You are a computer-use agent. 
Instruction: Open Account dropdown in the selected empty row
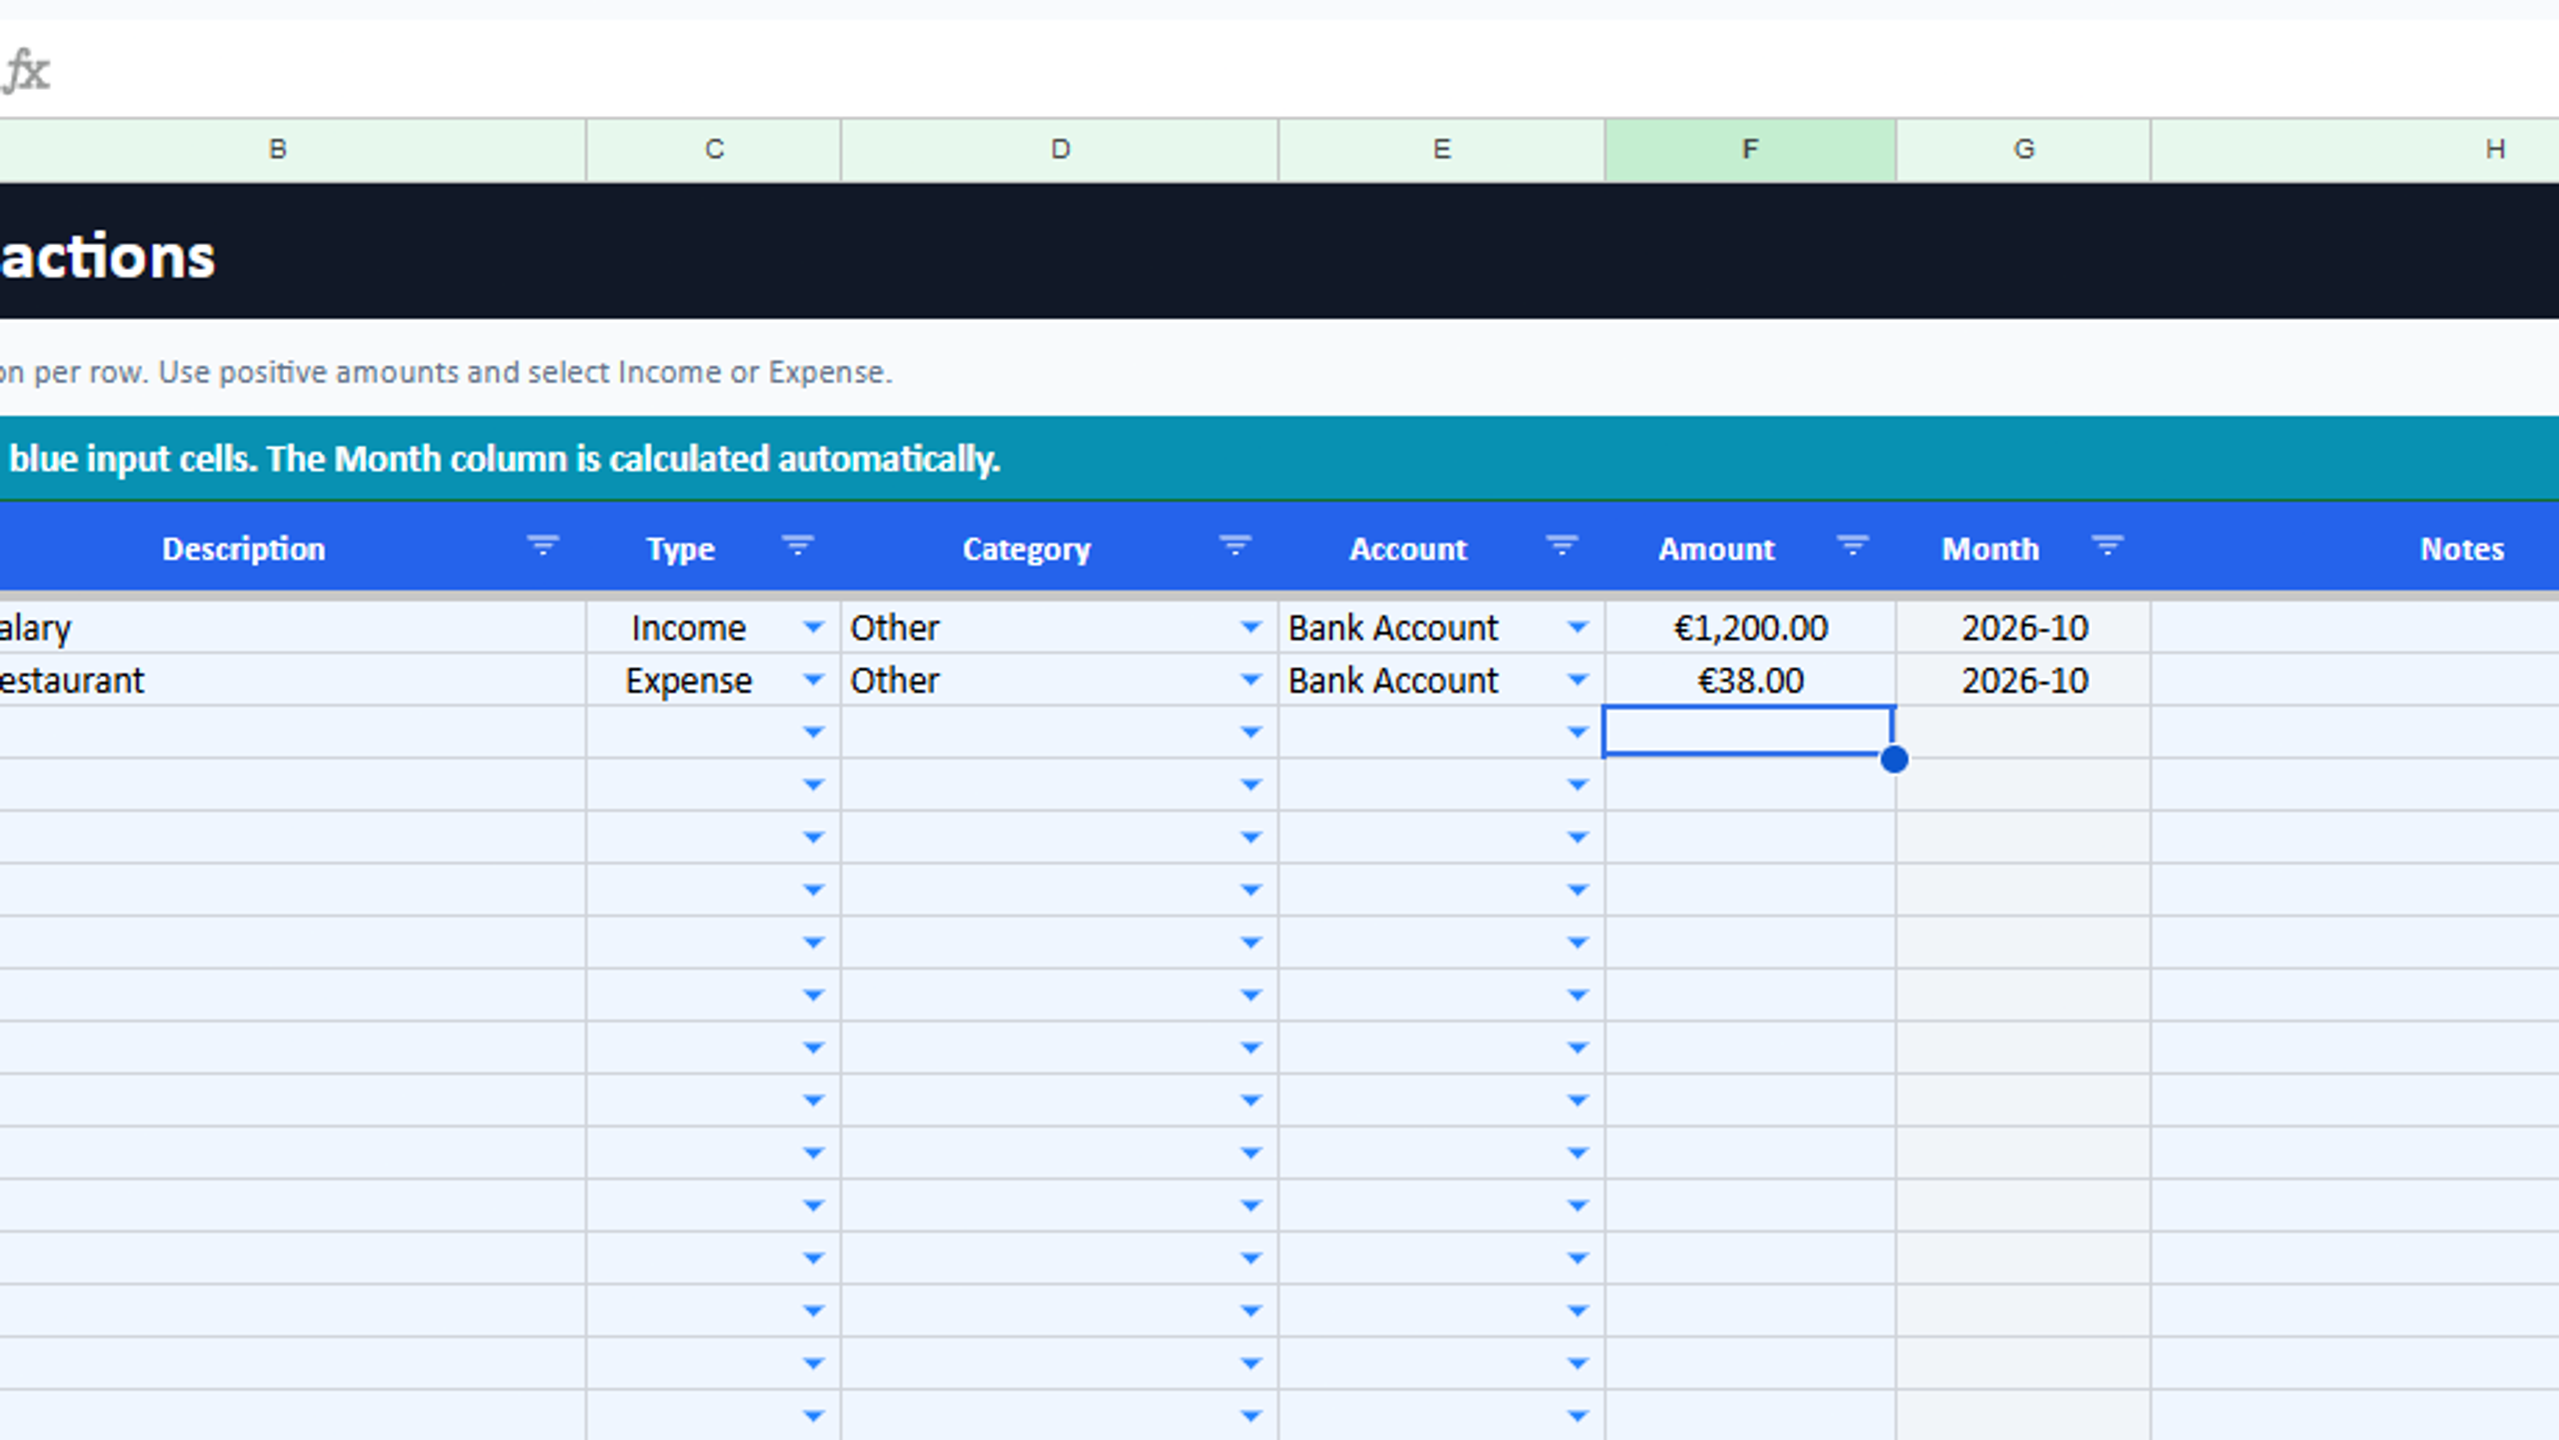[1577, 733]
